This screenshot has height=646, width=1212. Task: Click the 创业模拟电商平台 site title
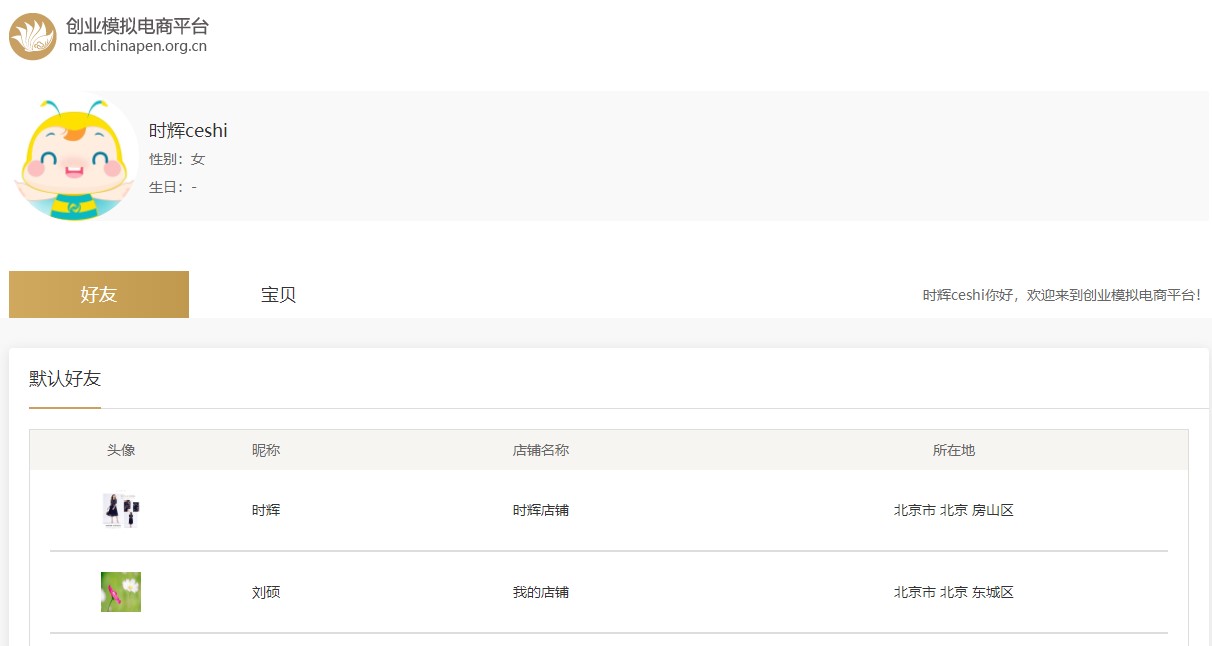[x=137, y=26]
